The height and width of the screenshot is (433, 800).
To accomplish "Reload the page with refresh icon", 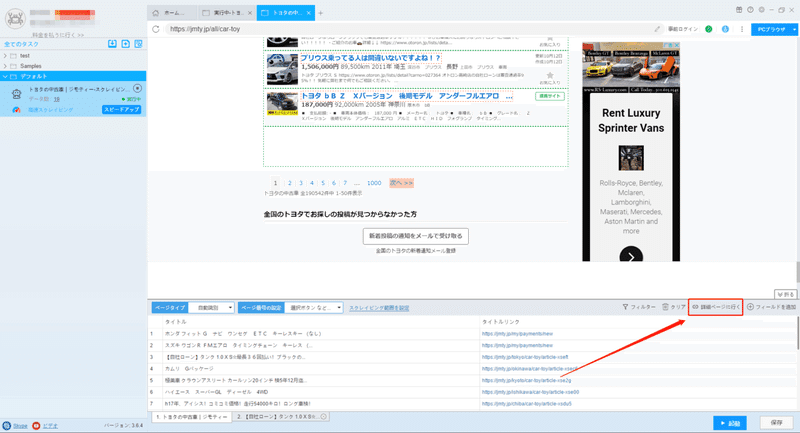I will coord(156,29).
